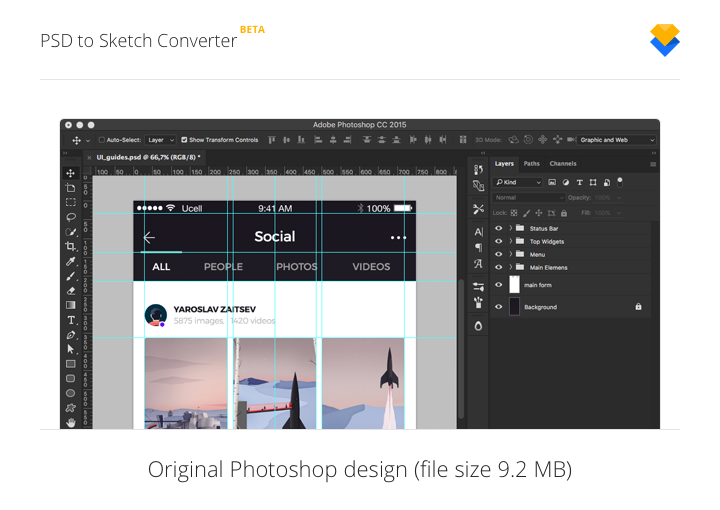Open the Character panel icon
Image resolution: width=720 pixels, height=510 pixels.
478,232
